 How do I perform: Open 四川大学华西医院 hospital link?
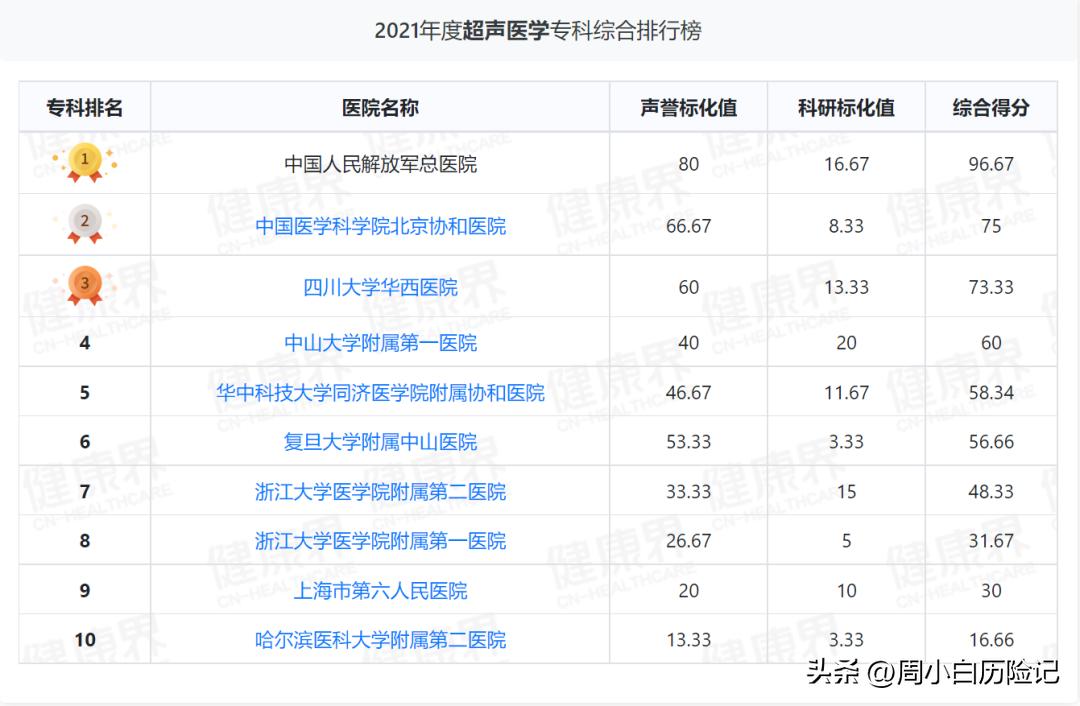click(x=380, y=287)
